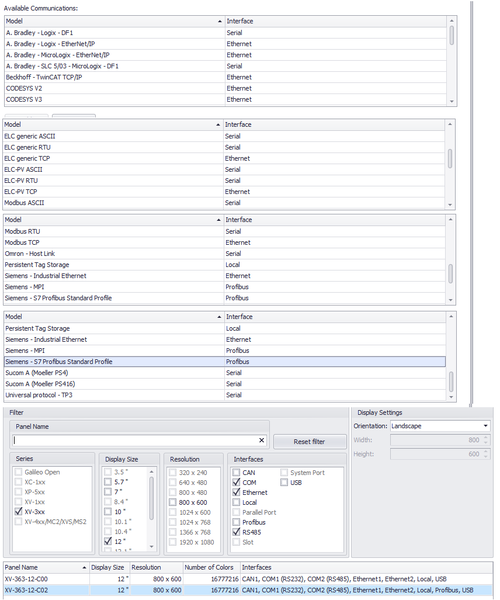The height and width of the screenshot is (600, 500).
Task: Enable the 5.7" display size checkbox
Action: pyautogui.click(x=108, y=482)
